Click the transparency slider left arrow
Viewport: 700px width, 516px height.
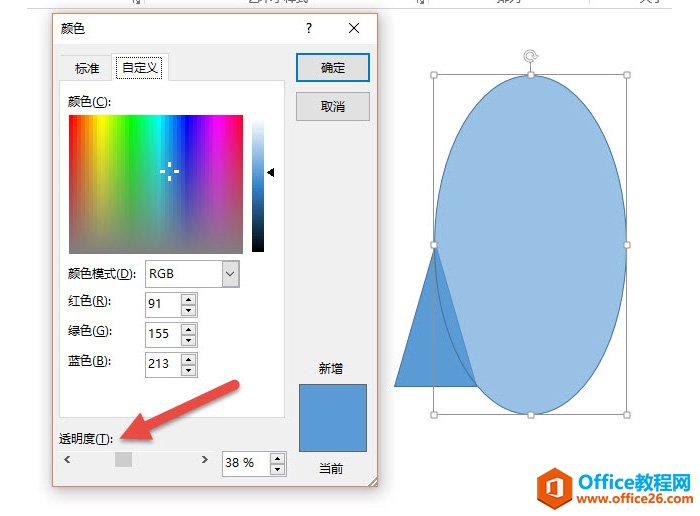click(67, 460)
